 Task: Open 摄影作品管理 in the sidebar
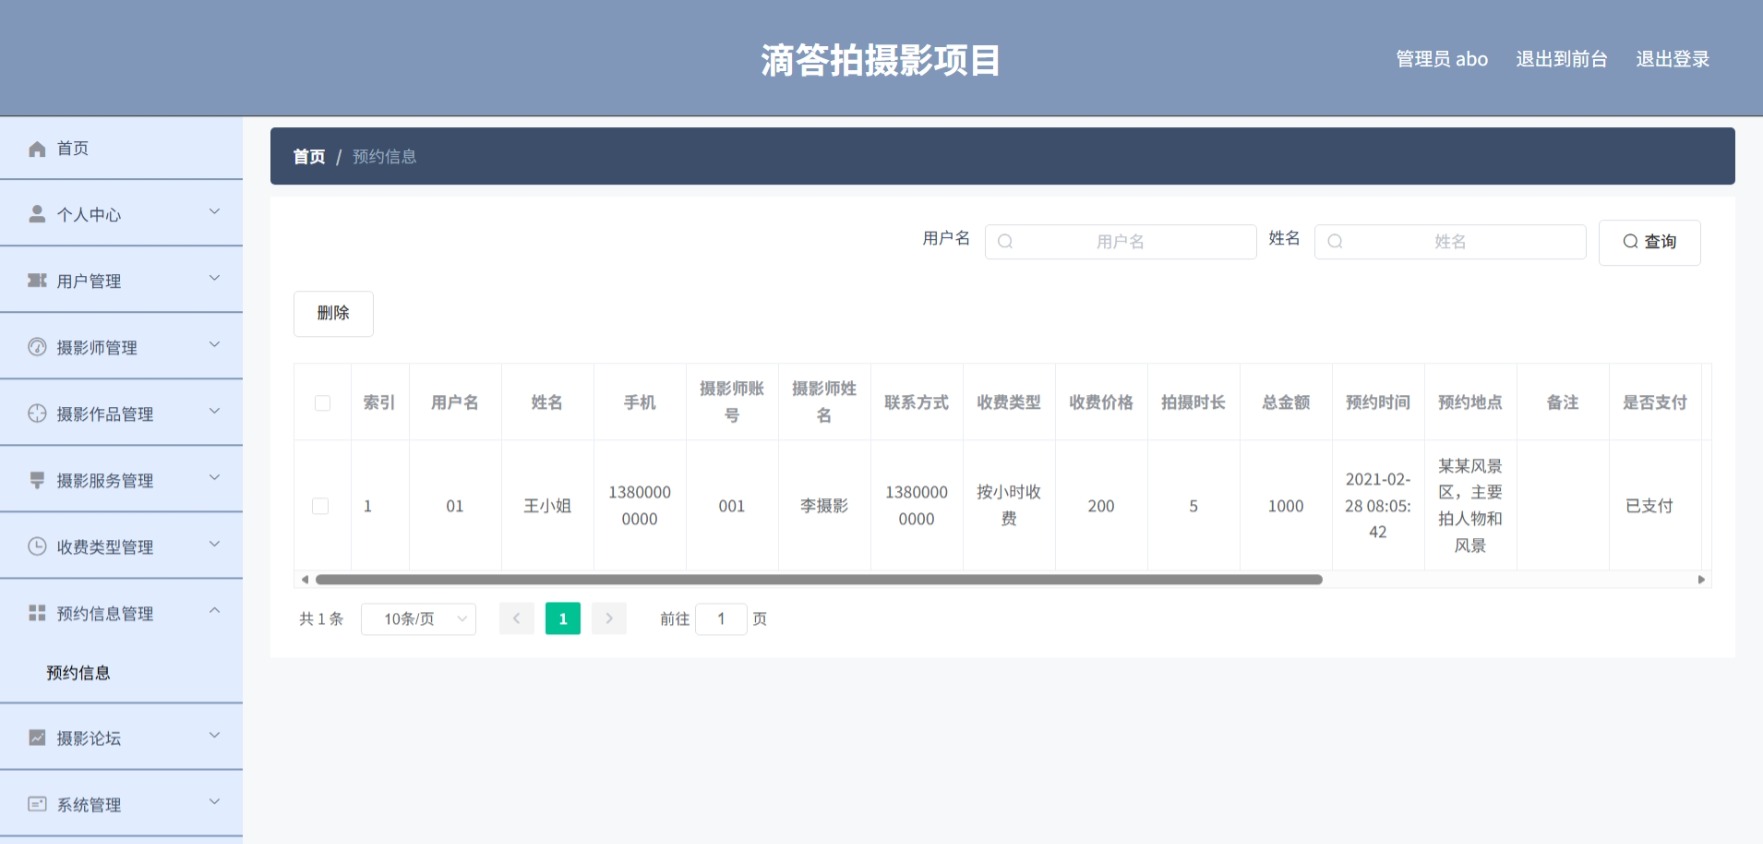[x=121, y=414]
